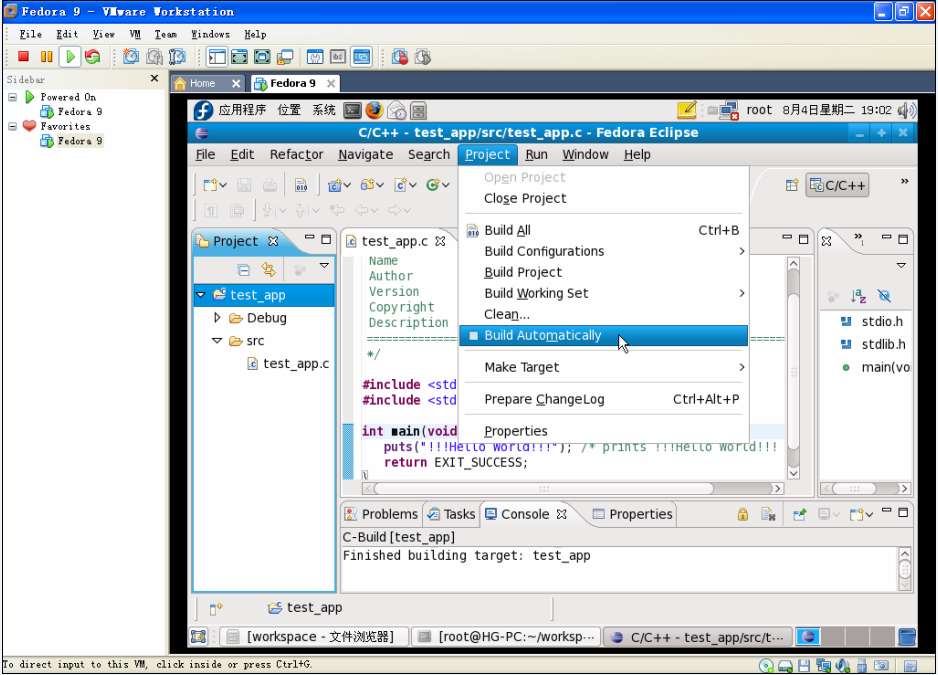The height and width of the screenshot is (675, 938).
Task: Close the test_app.c editor tab
Action: tap(440, 241)
